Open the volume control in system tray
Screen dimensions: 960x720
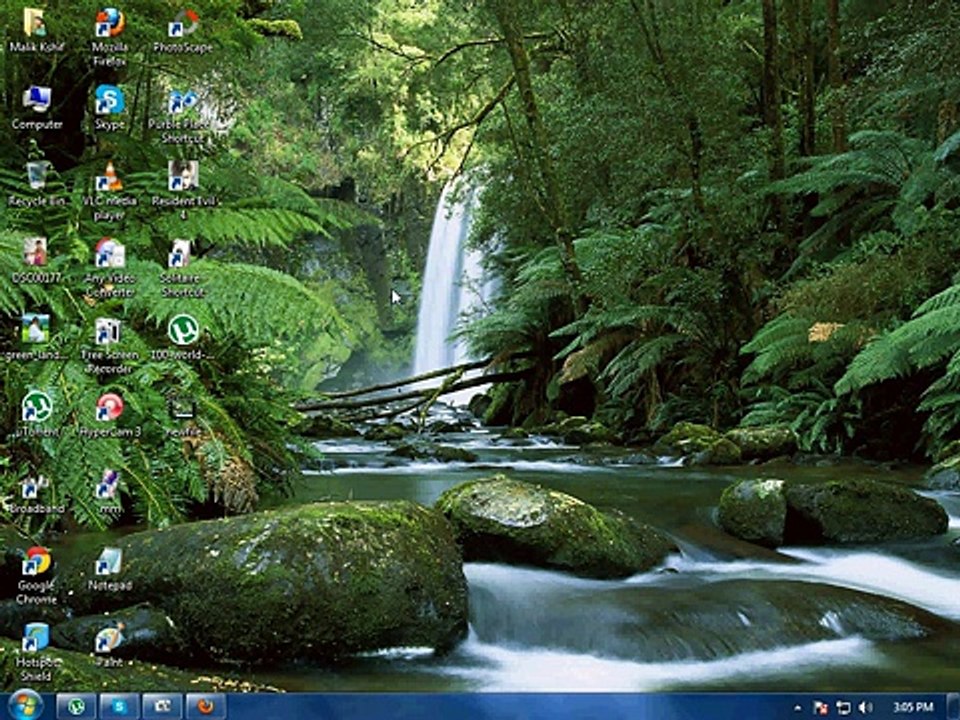click(x=865, y=707)
